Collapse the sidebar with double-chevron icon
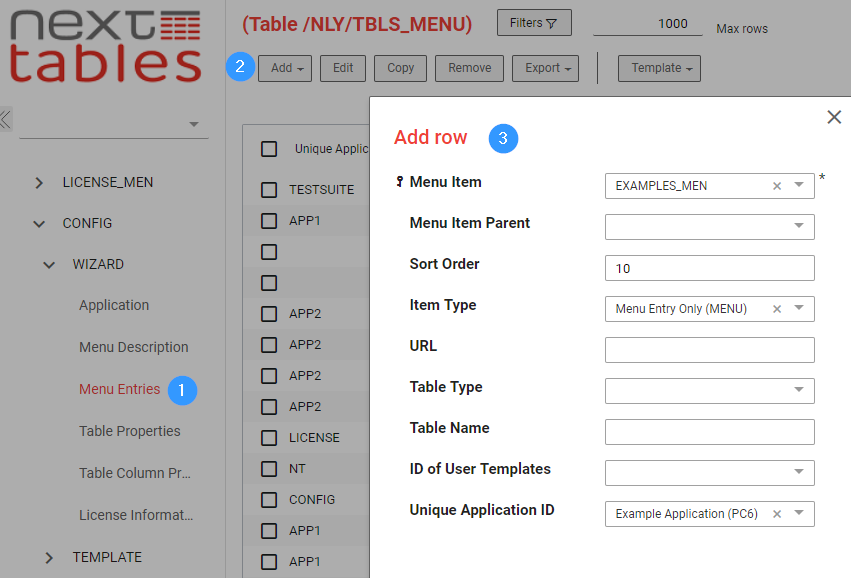Viewport: 851px width, 578px height. (6, 119)
